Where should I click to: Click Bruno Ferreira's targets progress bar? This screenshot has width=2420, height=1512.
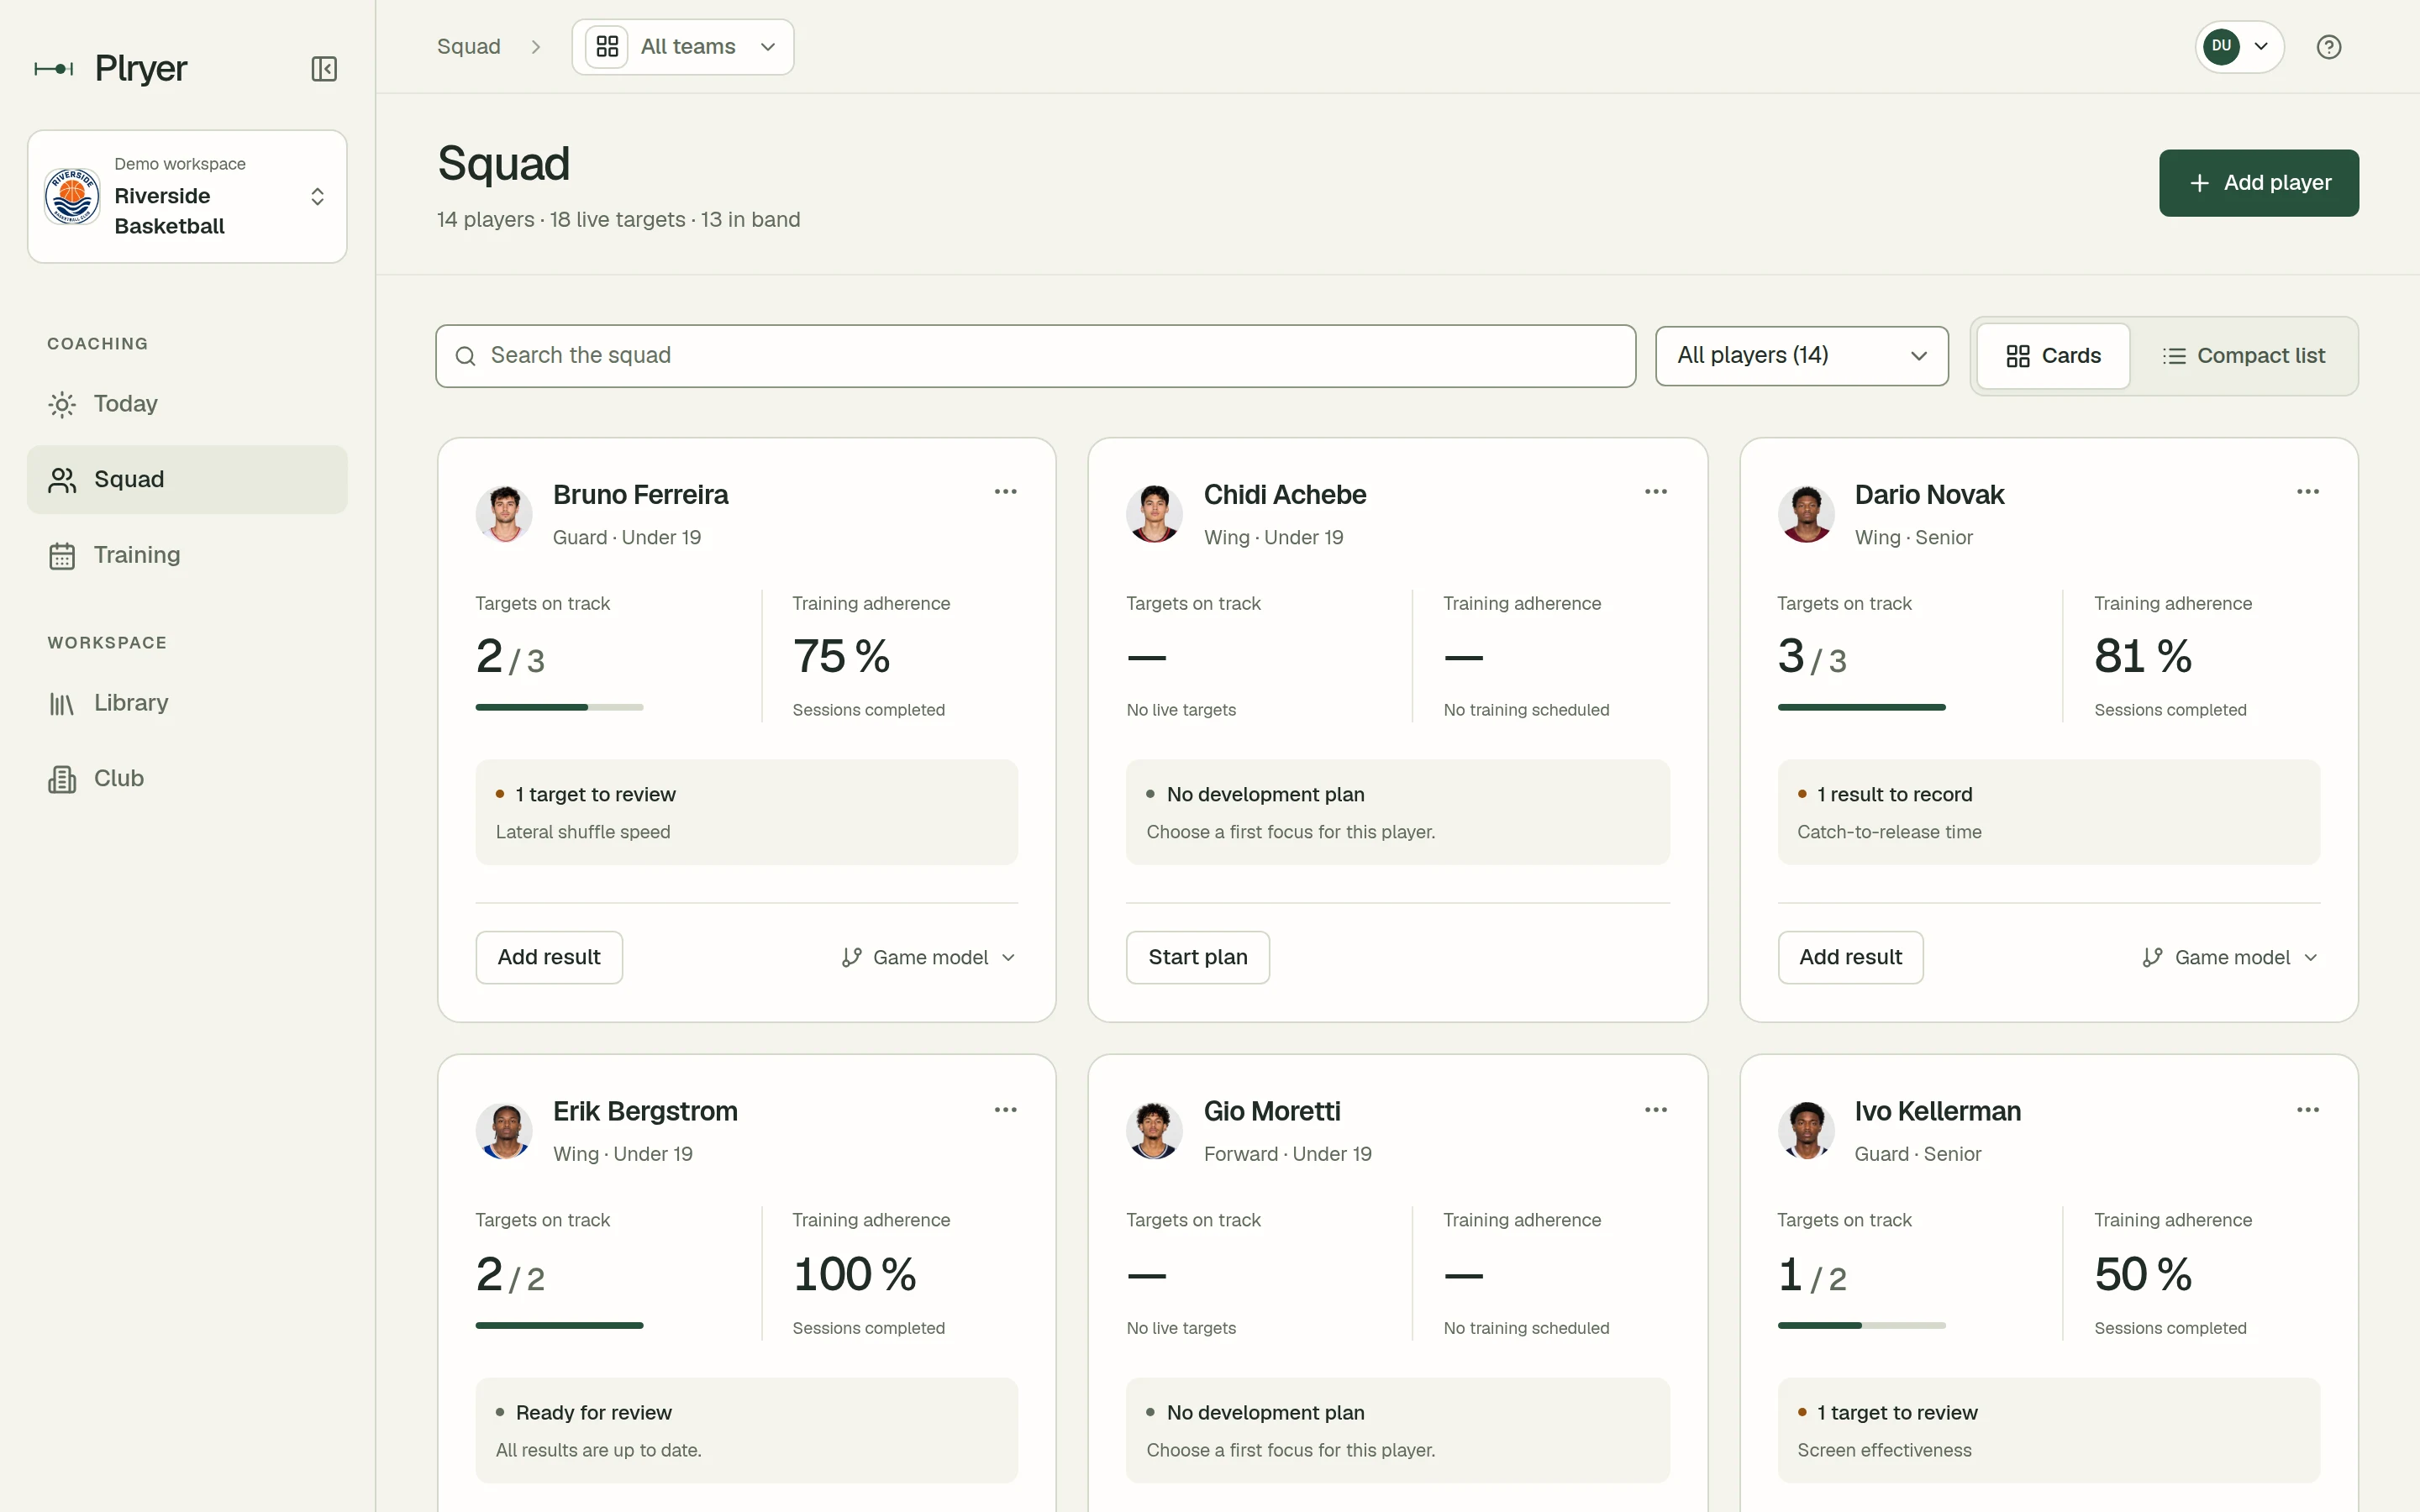pos(559,708)
